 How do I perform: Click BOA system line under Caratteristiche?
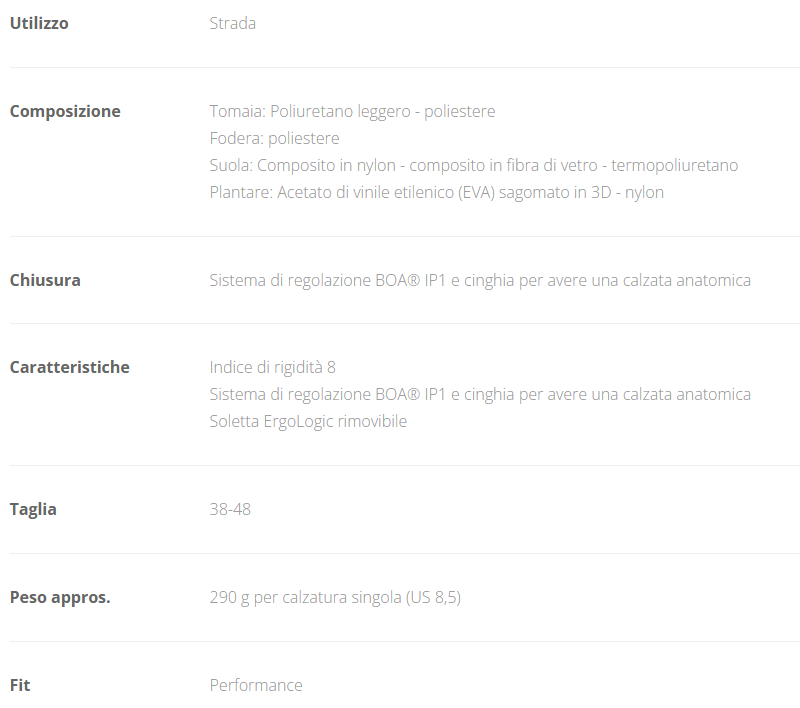click(480, 394)
